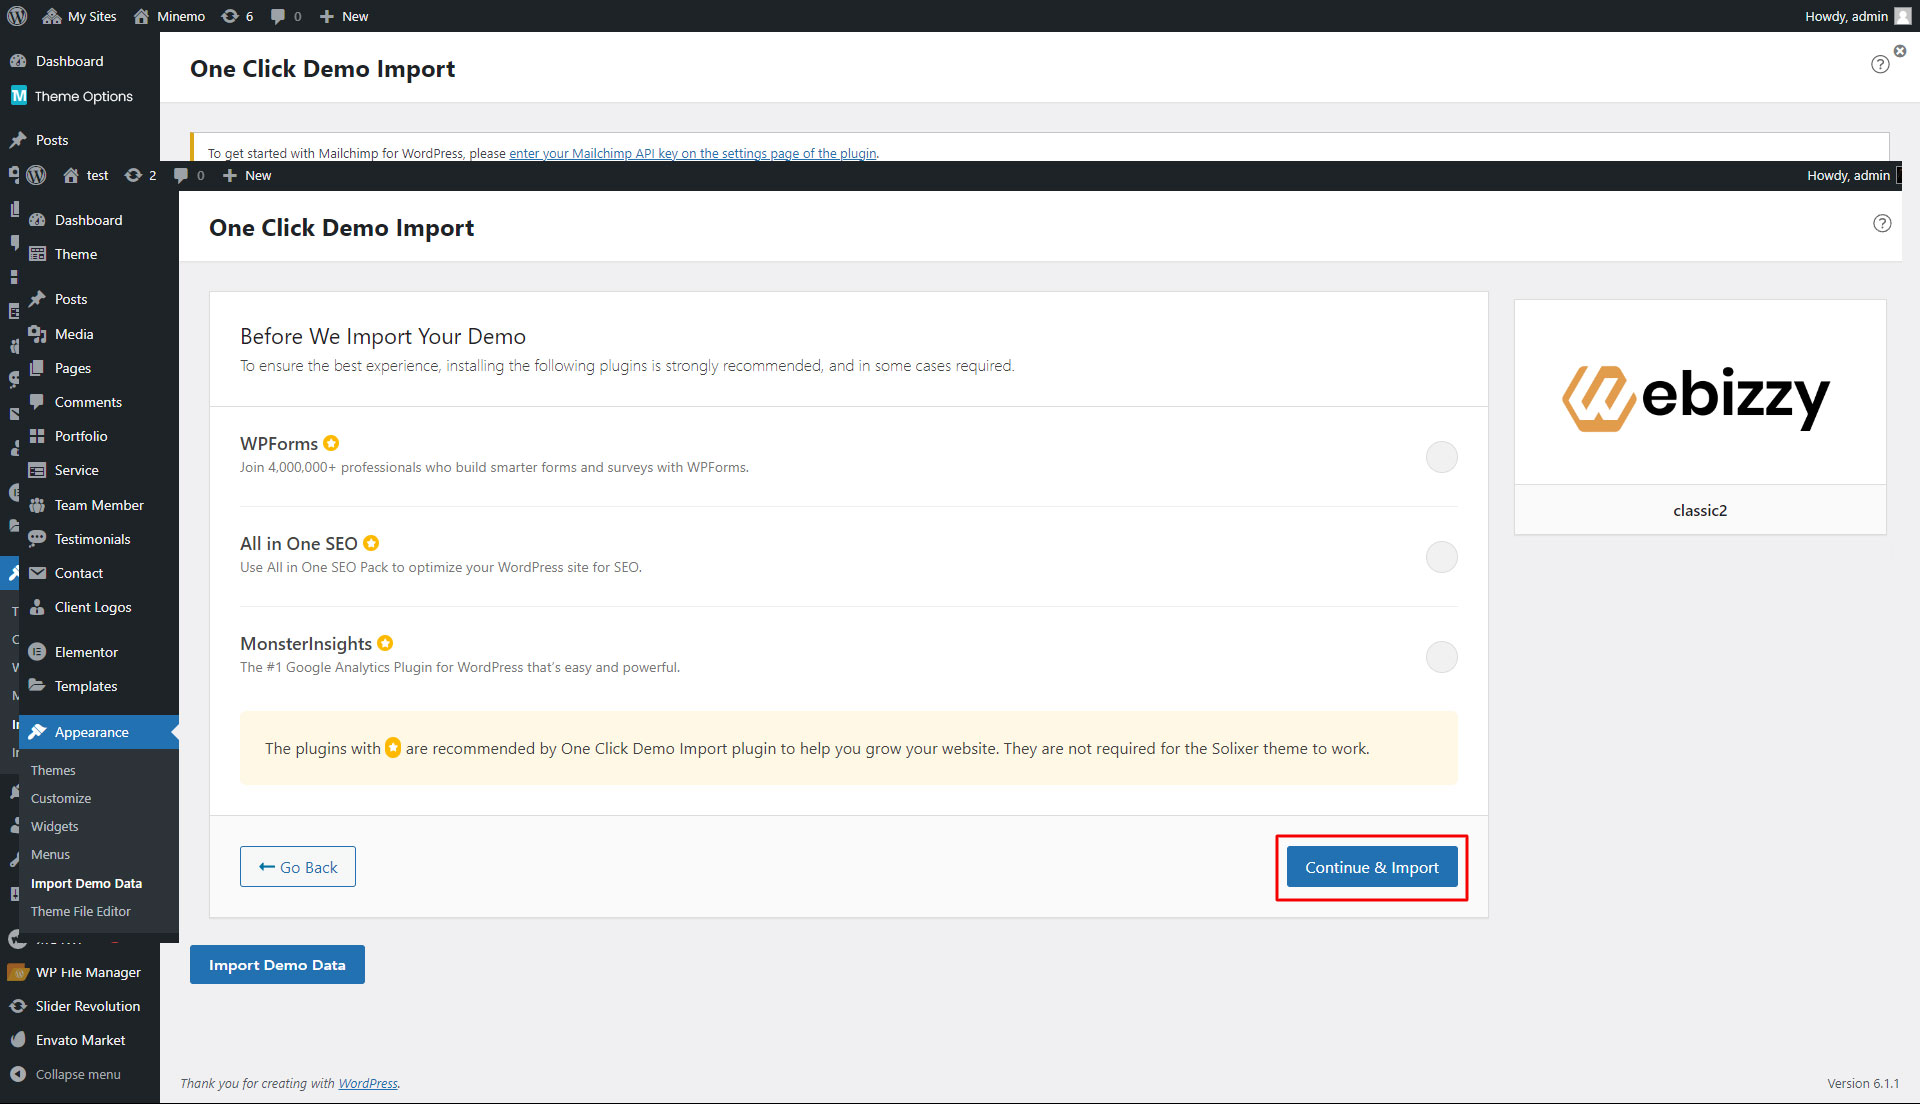Dismiss the notice using the close icon
1920x1104 pixels.
tap(1899, 51)
